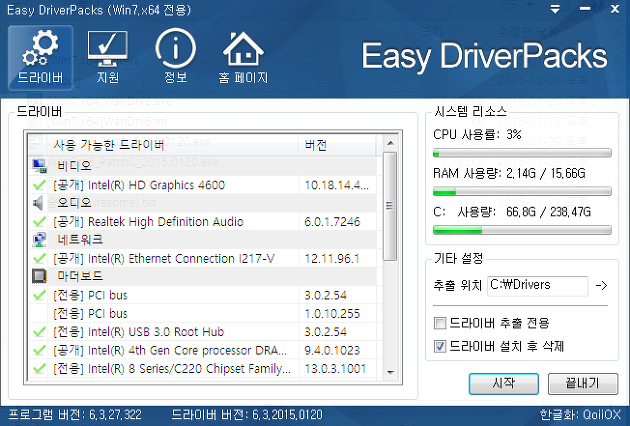The height and width of the screenshot is (426, 630).
Task: Select the 오디오 category row label
Action: tap(74, 203)
